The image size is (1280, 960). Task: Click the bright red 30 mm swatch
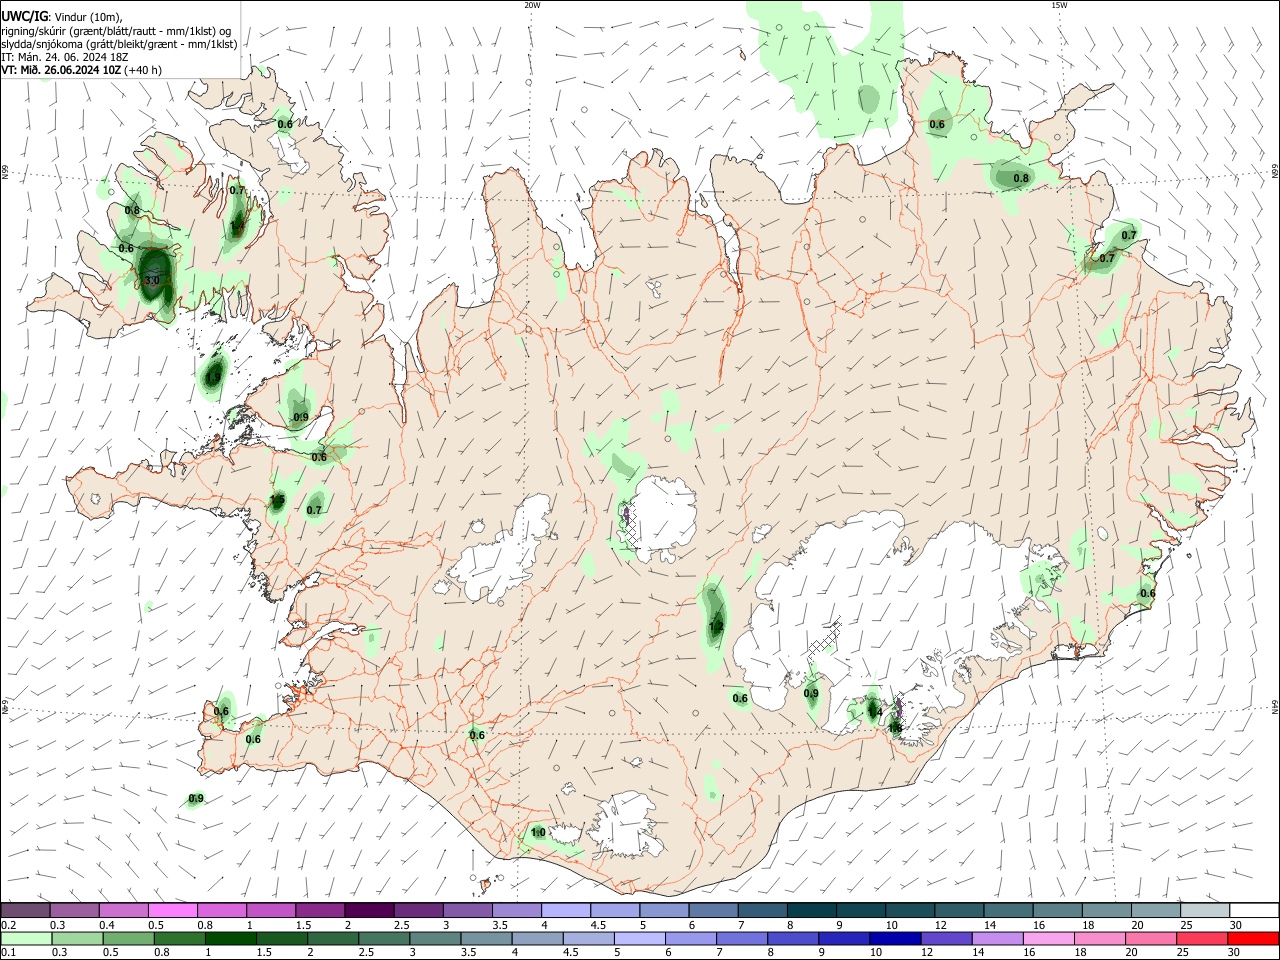click(1253, 938)
